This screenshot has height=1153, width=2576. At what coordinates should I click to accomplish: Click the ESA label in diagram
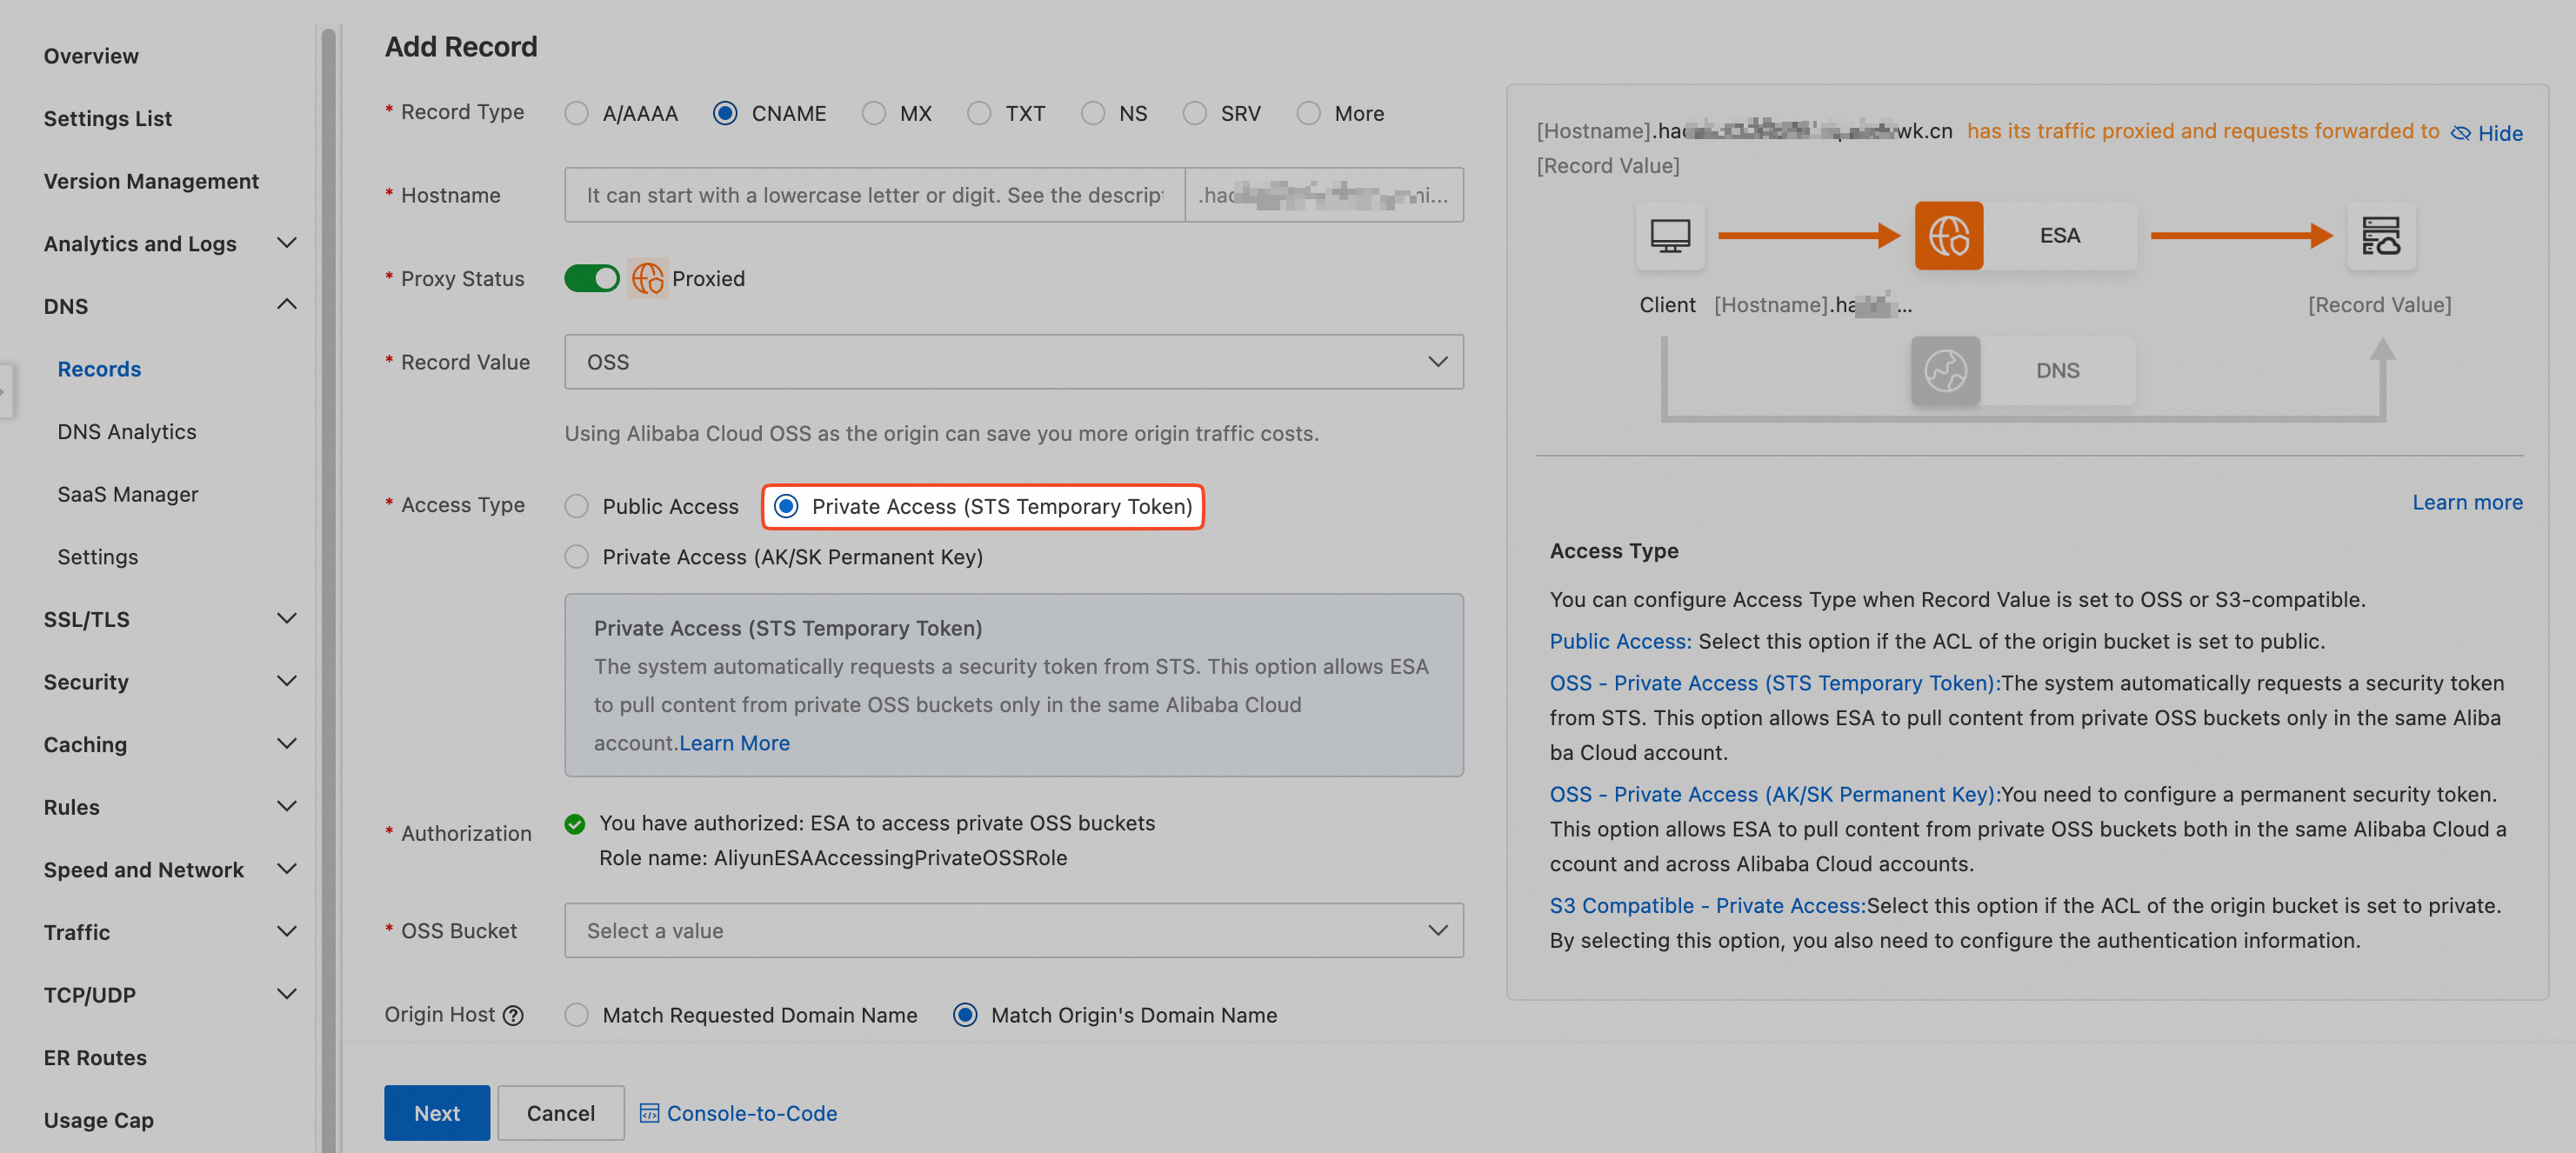click(x=2060, y=236)
